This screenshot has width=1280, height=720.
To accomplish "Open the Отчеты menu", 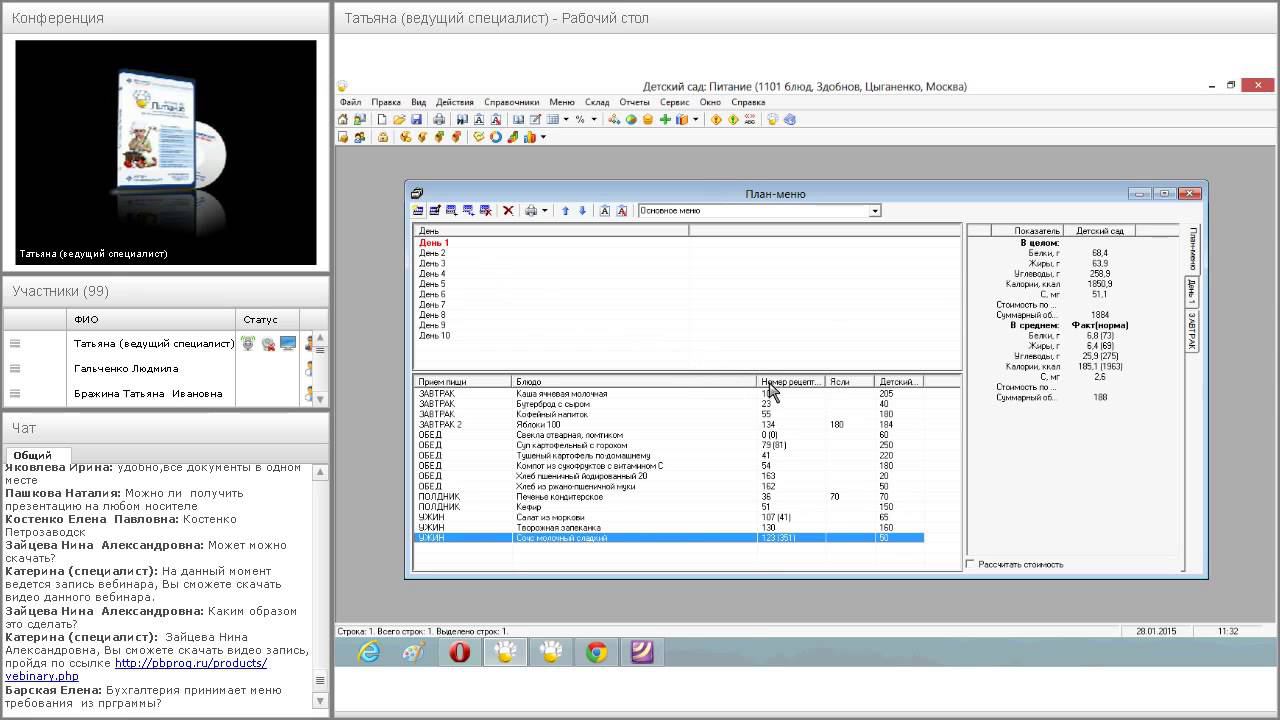I will pos(634,102).
